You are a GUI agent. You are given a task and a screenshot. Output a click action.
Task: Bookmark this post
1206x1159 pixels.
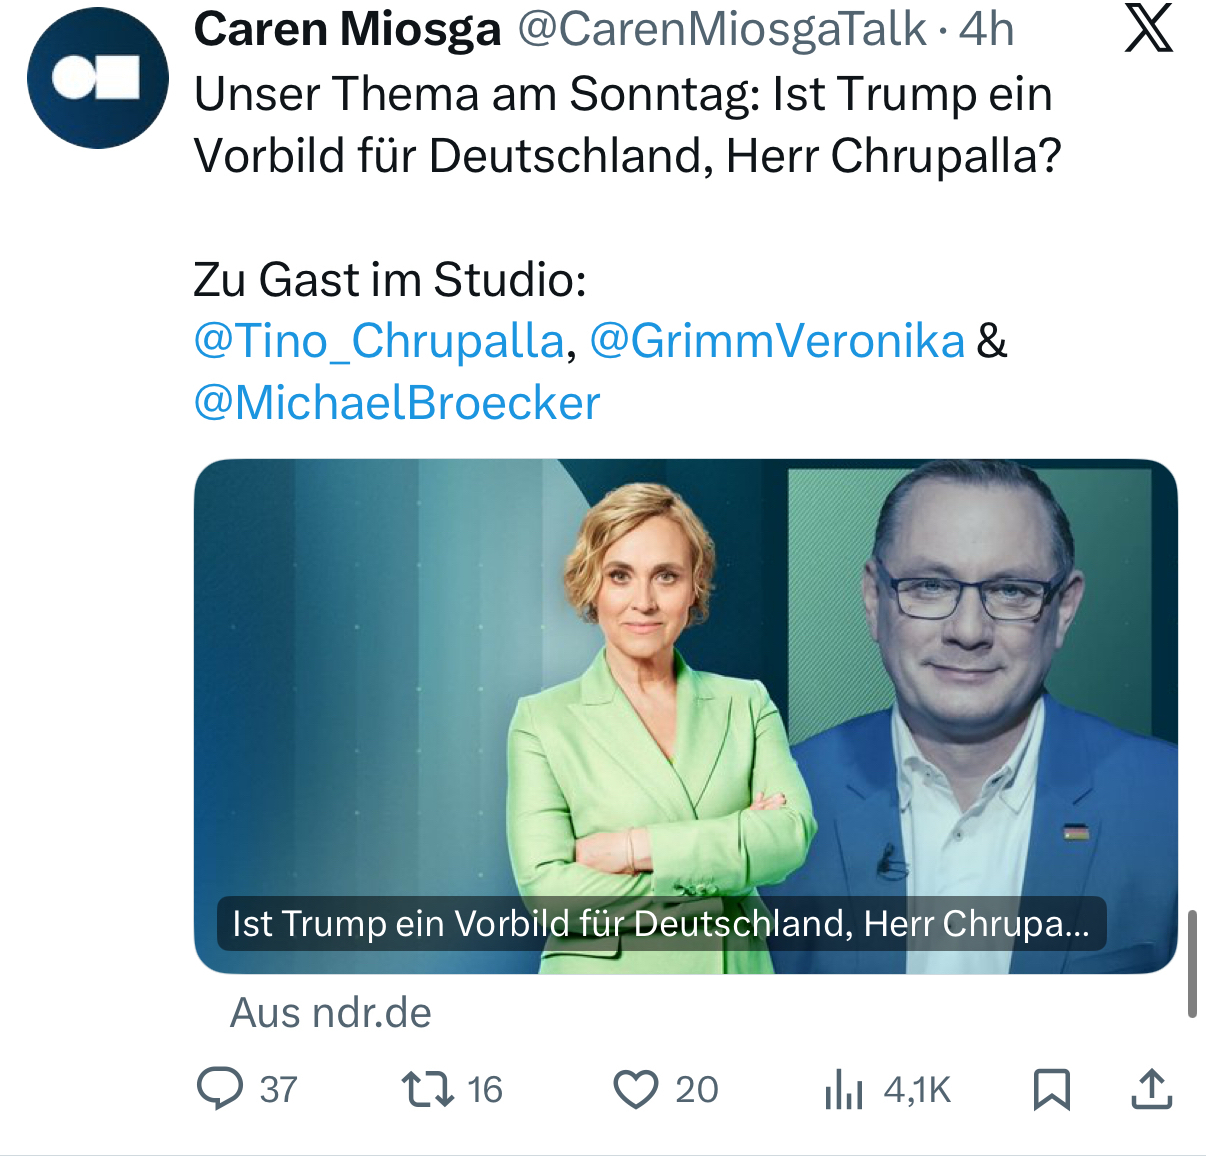(1051, 1089)
